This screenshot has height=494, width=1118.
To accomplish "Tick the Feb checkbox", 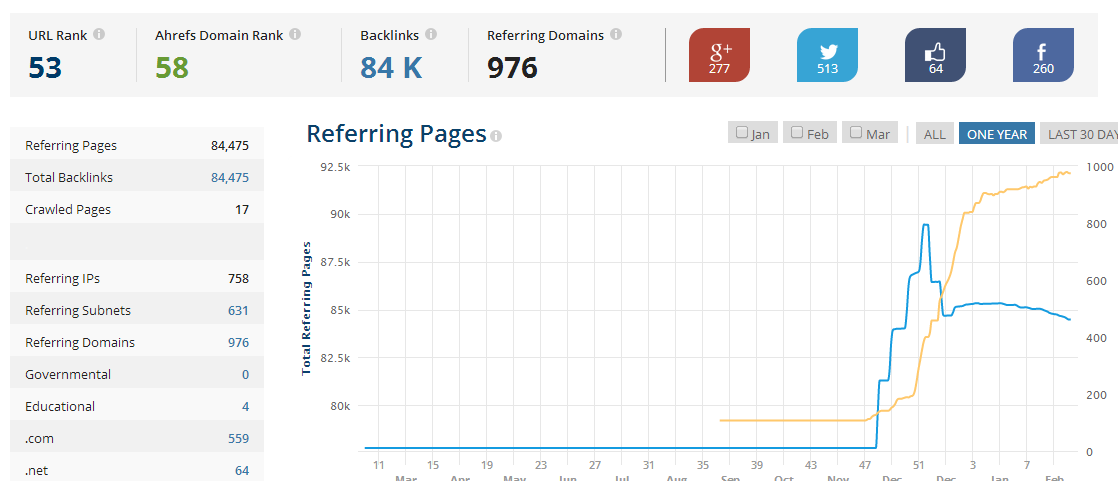I will point(797,133).
